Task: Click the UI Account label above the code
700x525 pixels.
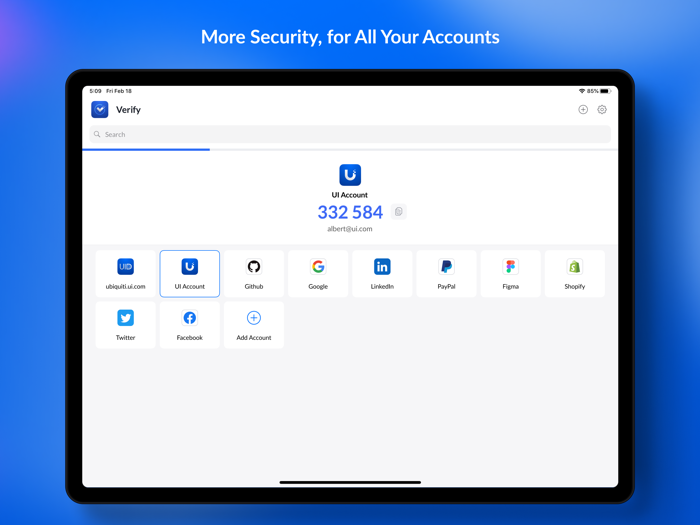Action: [x=350, y=195]
